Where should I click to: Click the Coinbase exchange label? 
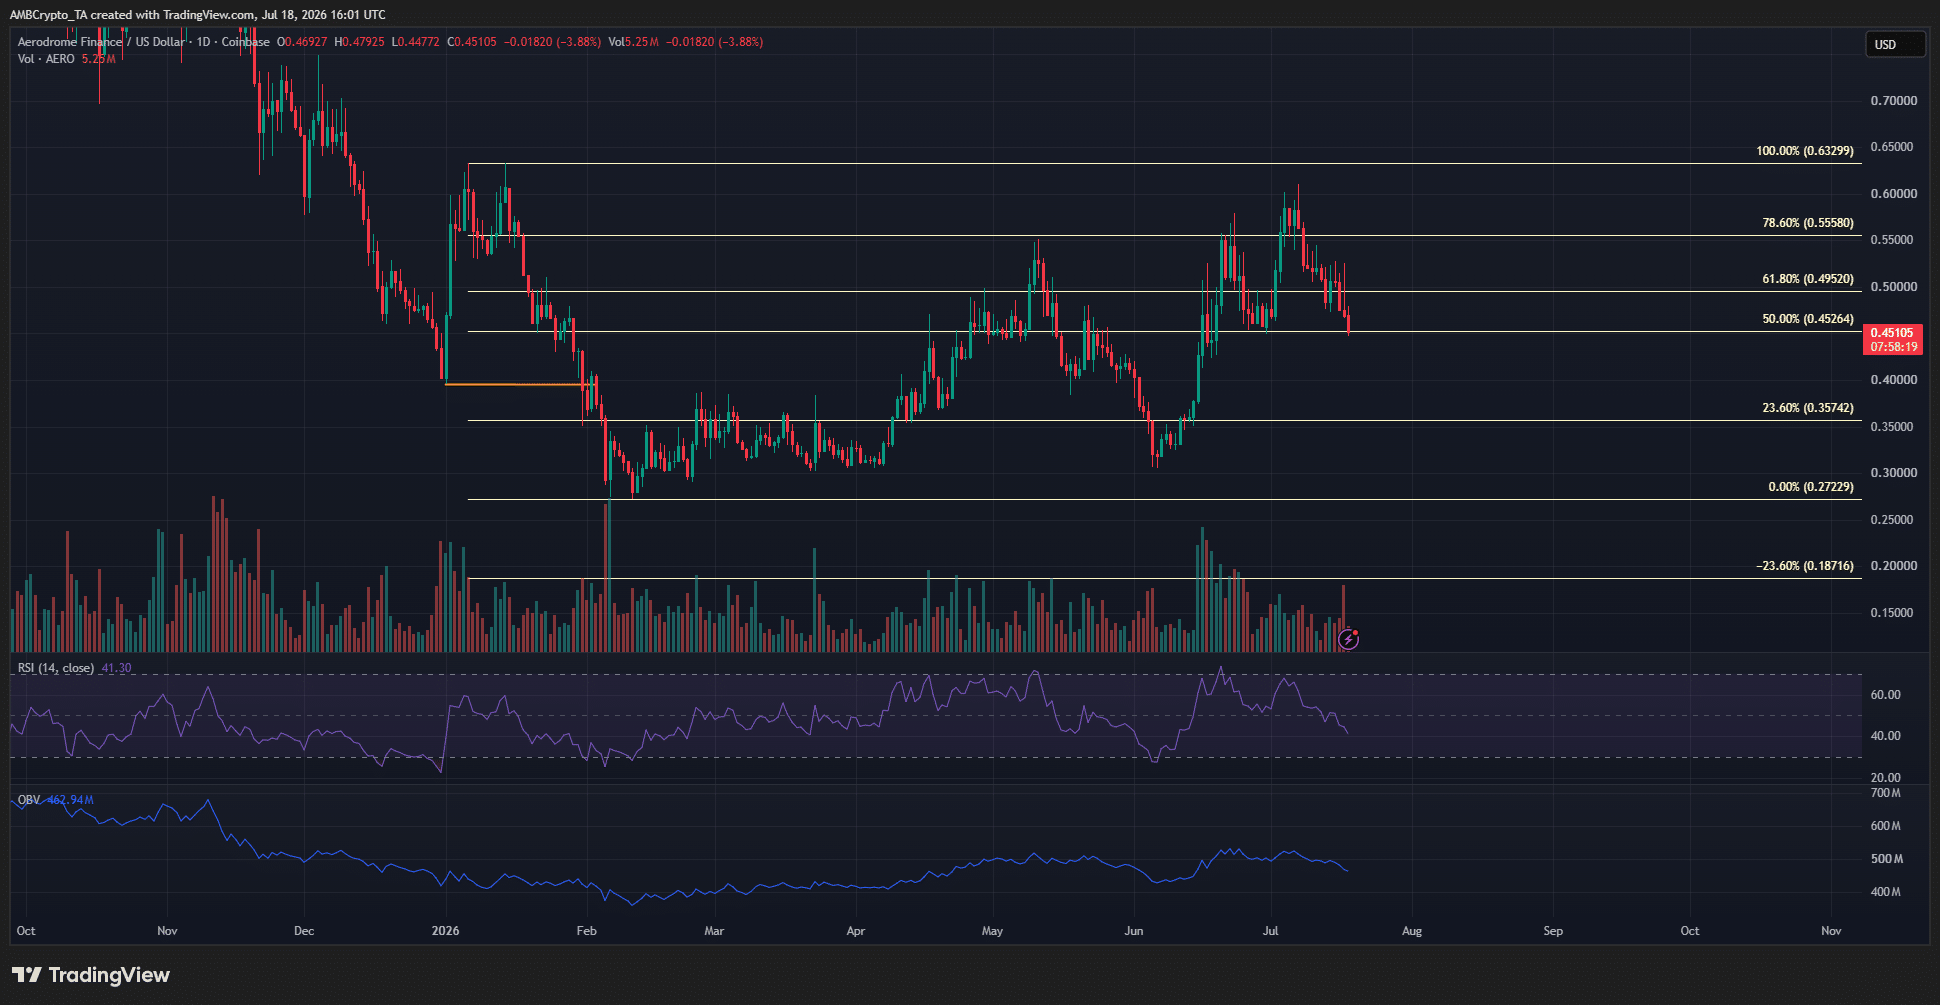[245, 42]
